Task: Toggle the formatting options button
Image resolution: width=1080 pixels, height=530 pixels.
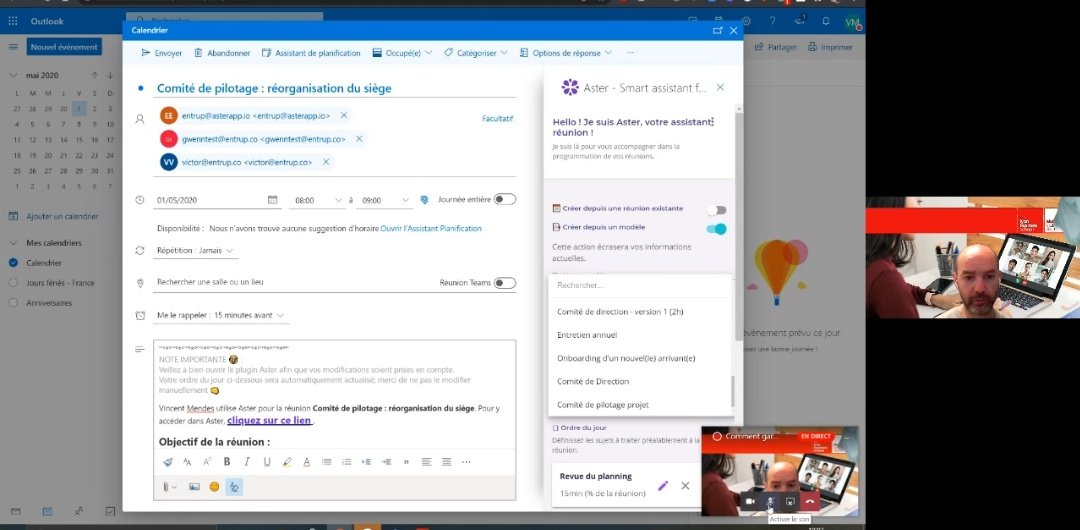Action: point(234,487)
